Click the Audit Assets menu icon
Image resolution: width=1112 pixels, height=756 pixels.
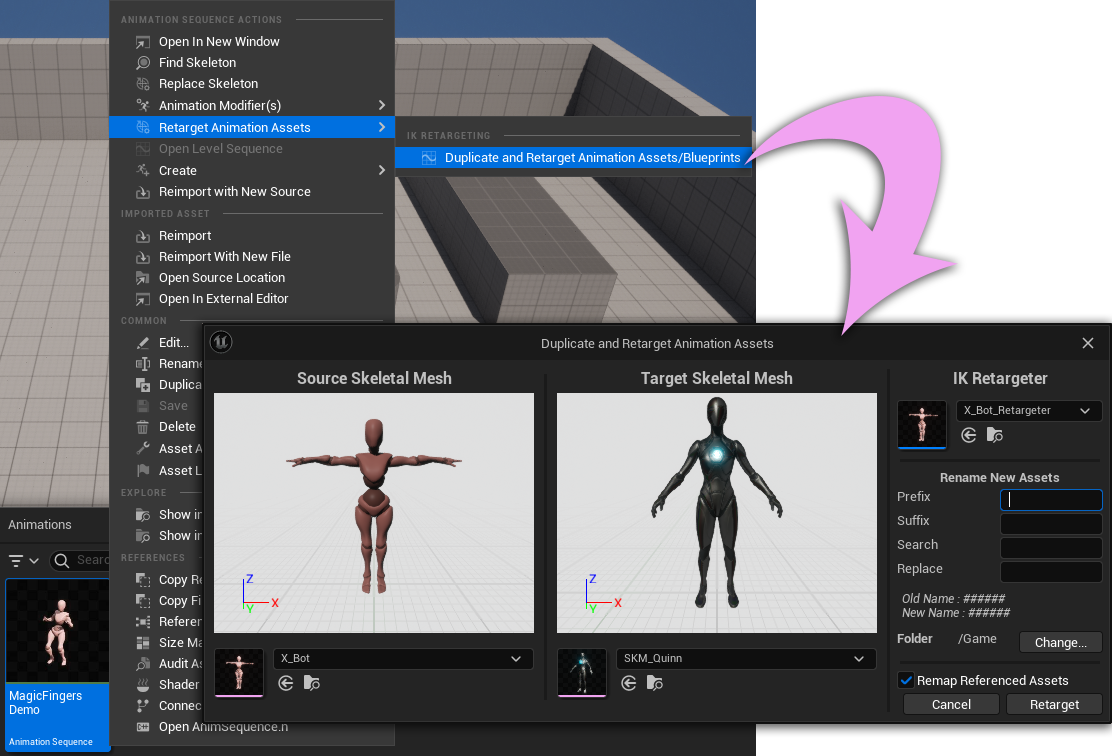[143, 664]
